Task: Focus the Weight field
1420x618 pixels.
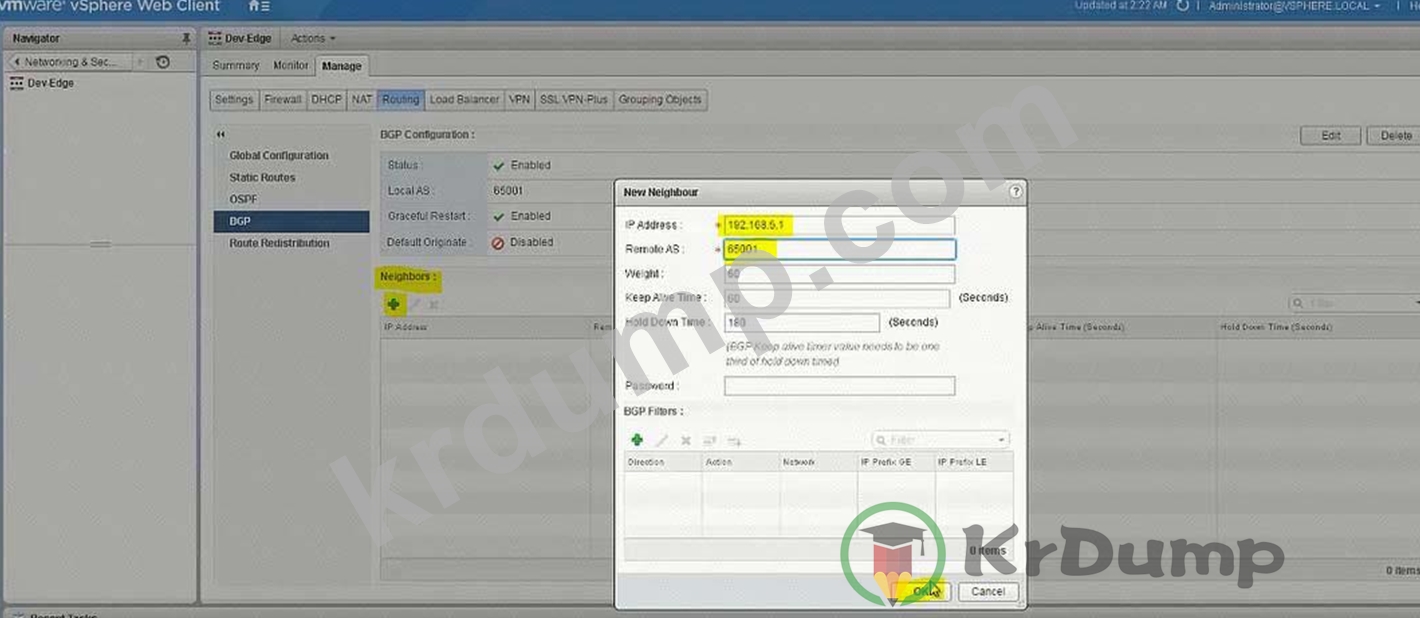Action: 839,273
